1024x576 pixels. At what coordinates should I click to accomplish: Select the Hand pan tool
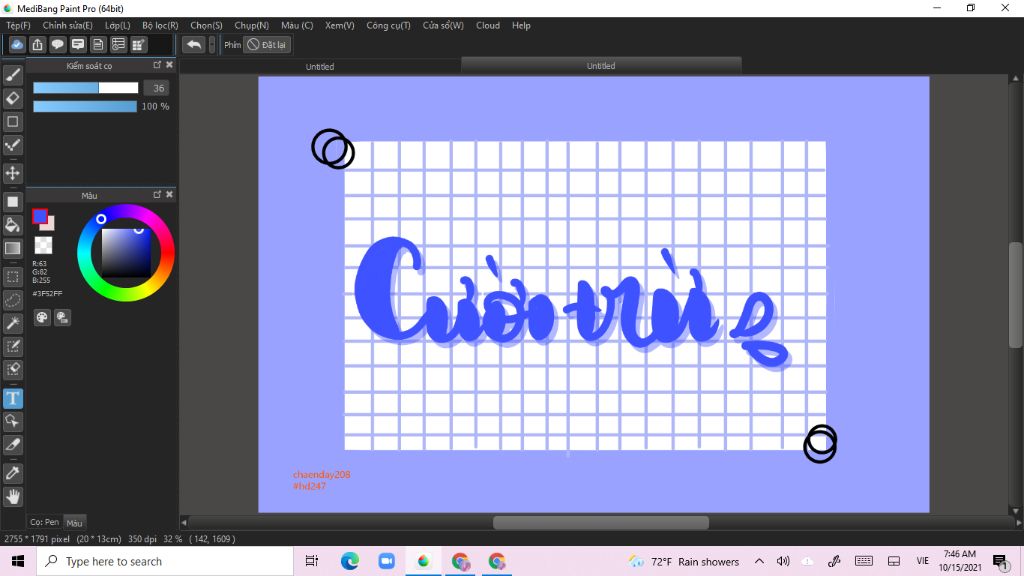click(12, 497)
